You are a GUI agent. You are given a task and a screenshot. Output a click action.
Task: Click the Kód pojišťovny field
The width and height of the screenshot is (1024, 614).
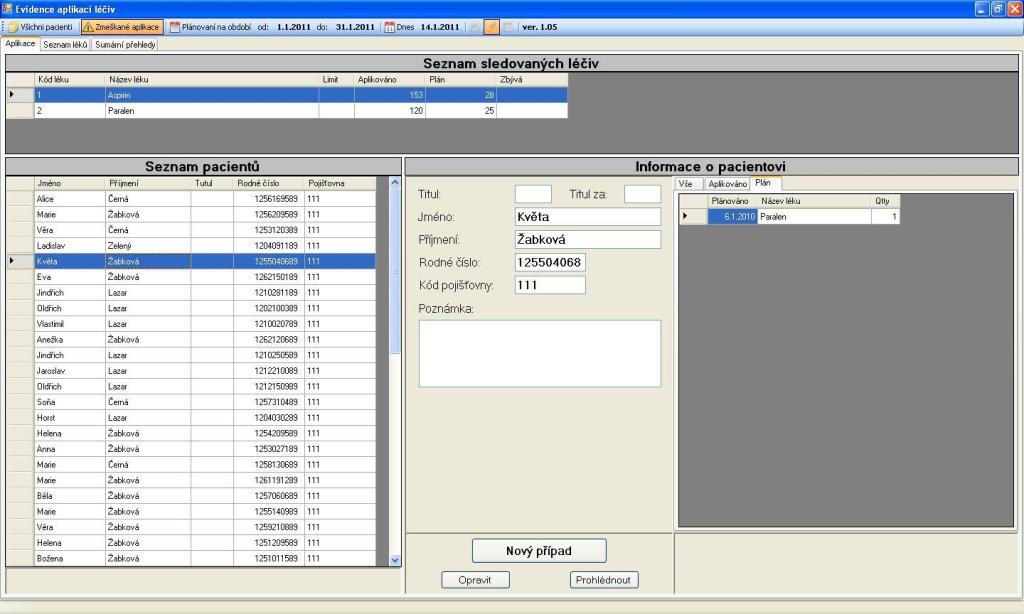coord(550,285)
